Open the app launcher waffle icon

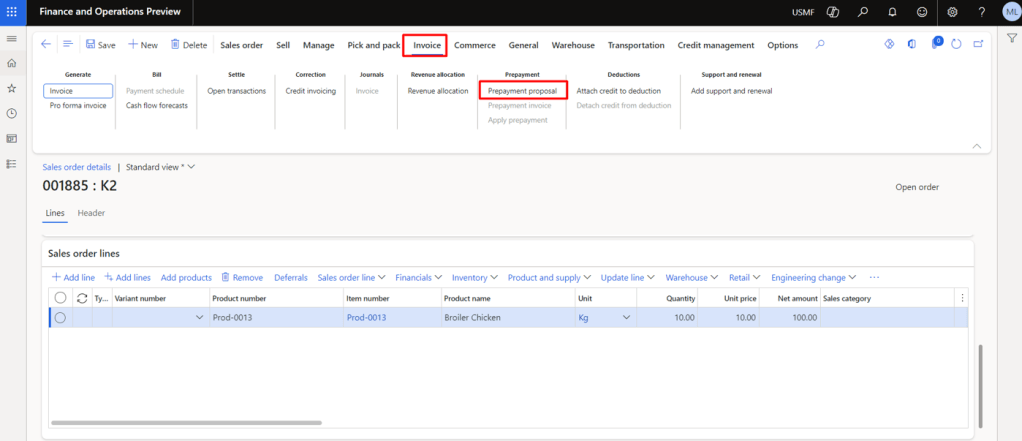click(x=11, y=12)
